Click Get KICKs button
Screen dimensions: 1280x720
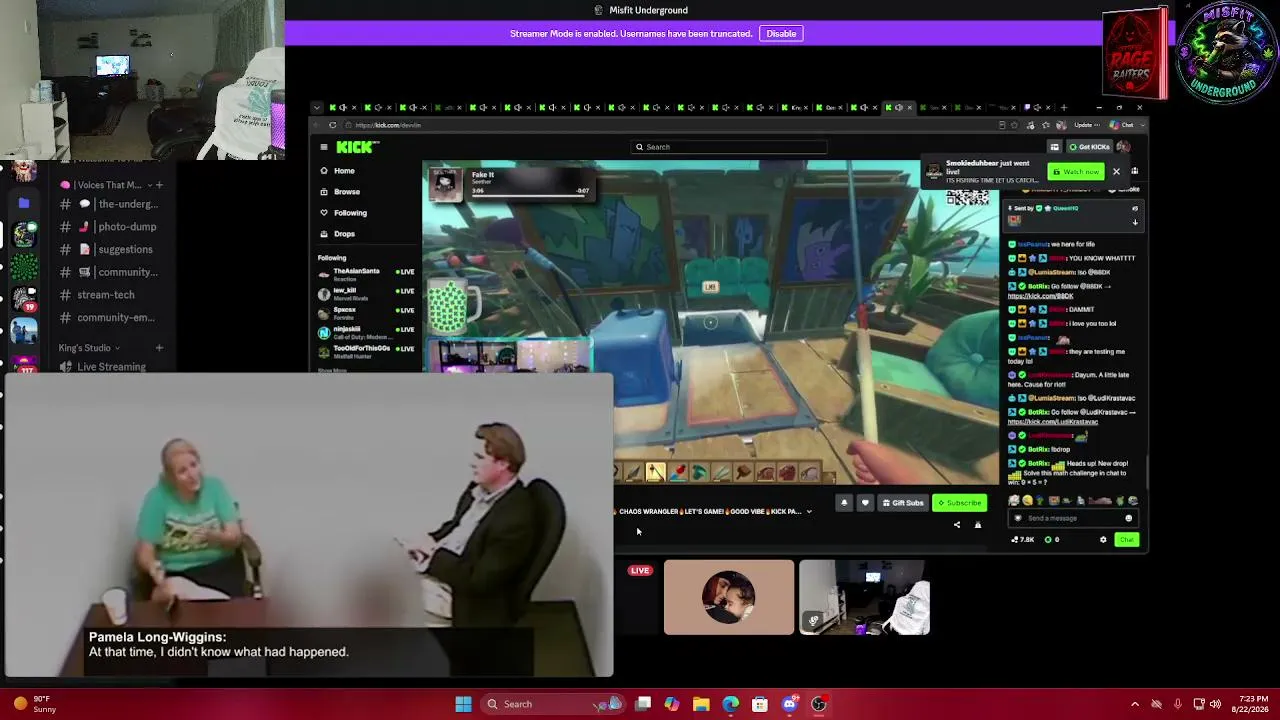(x=1089, y=147)
